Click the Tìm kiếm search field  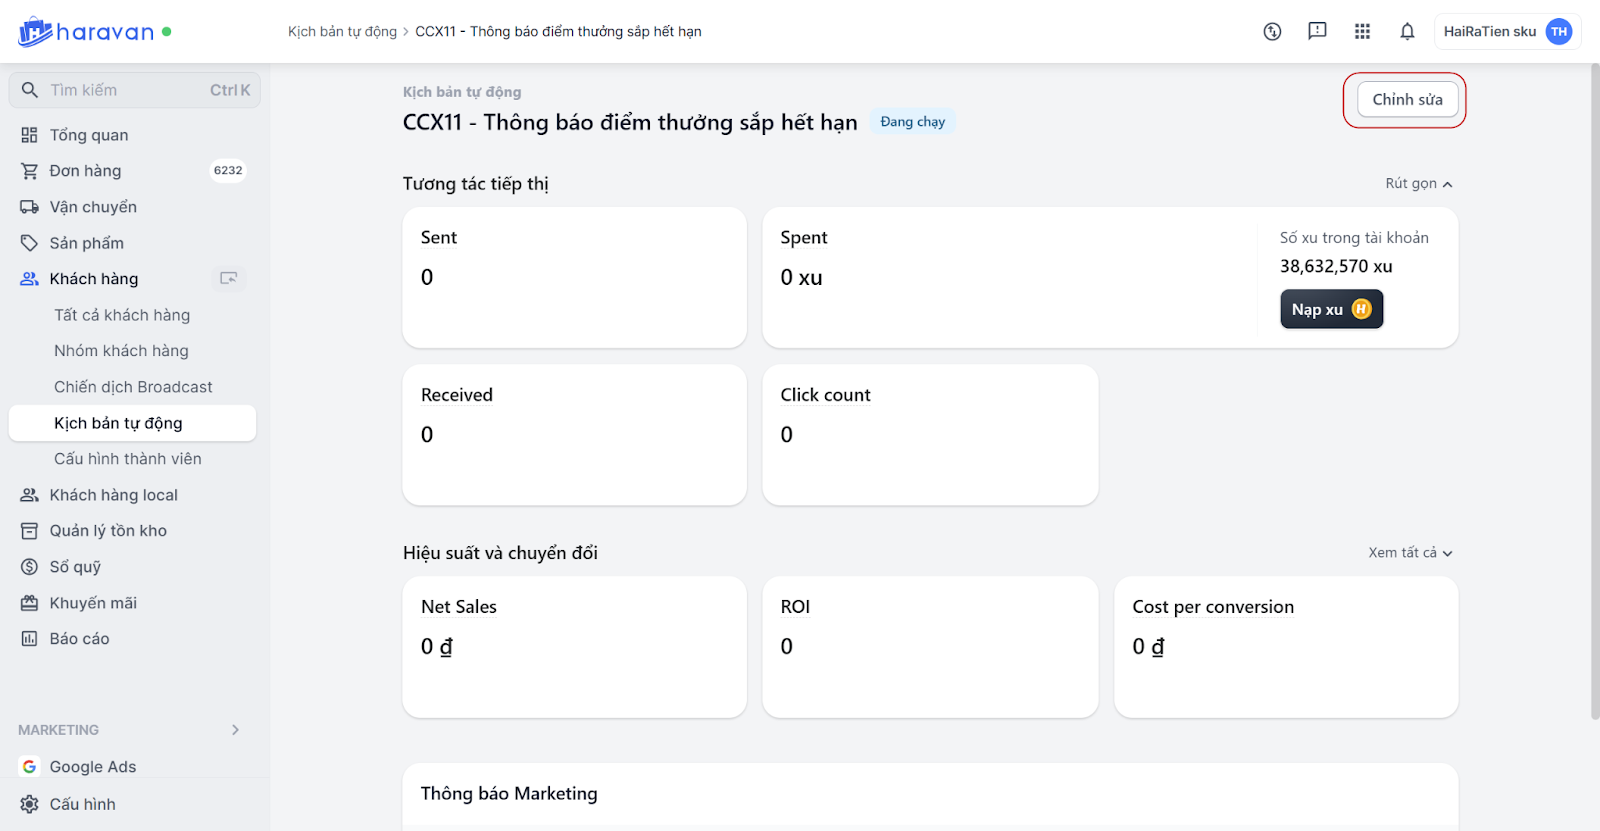(x=134, y=90)
